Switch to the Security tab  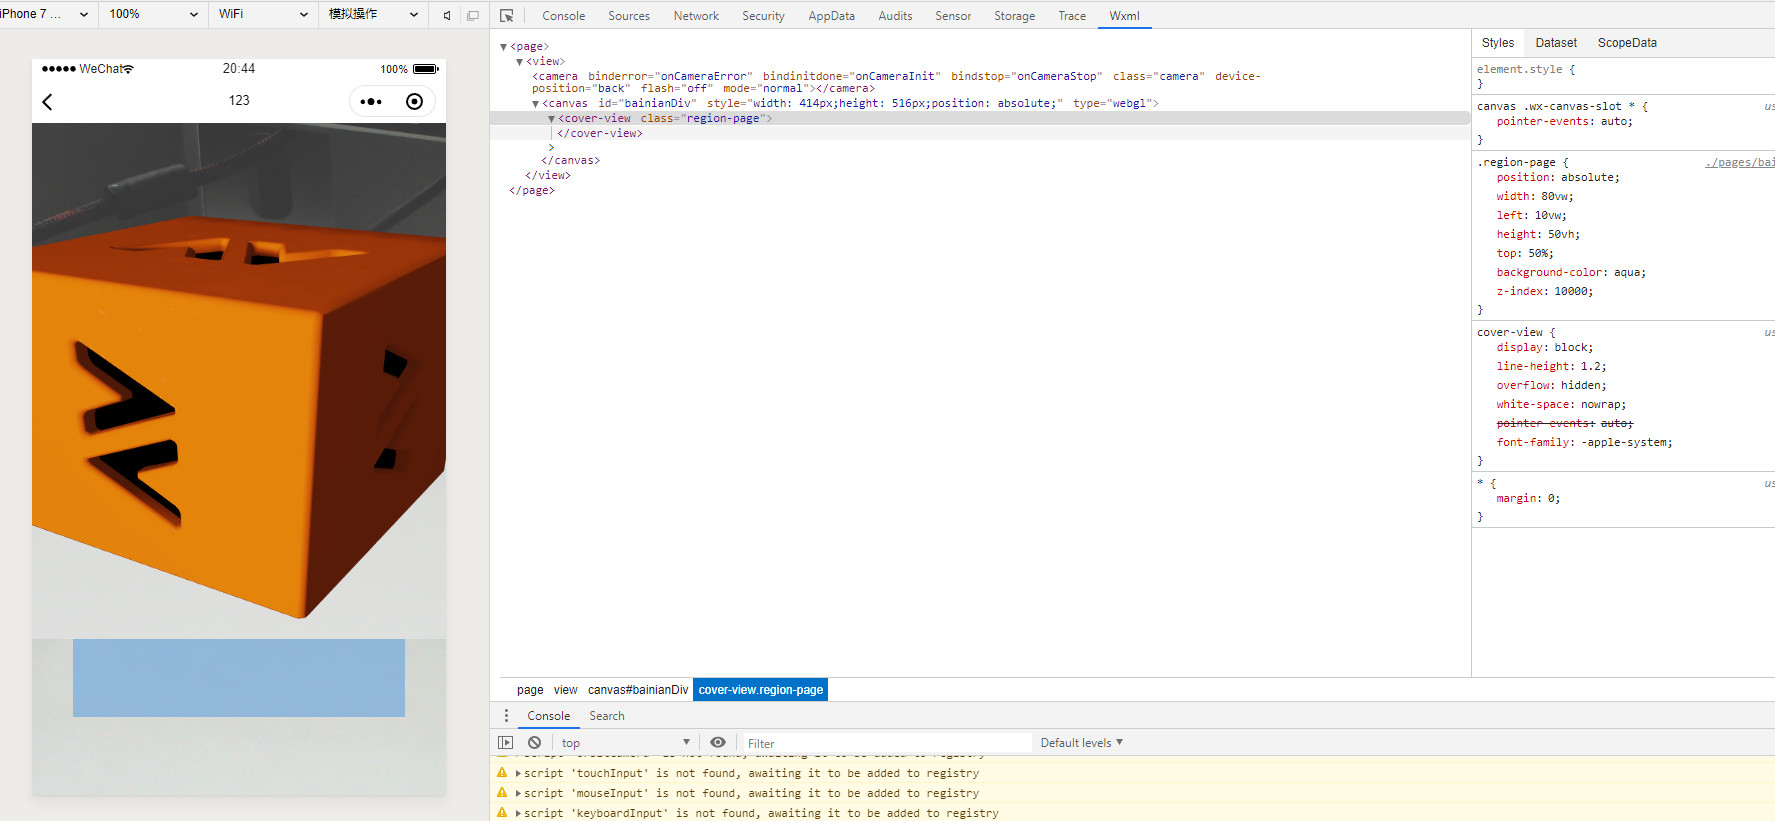click(763, 16)
